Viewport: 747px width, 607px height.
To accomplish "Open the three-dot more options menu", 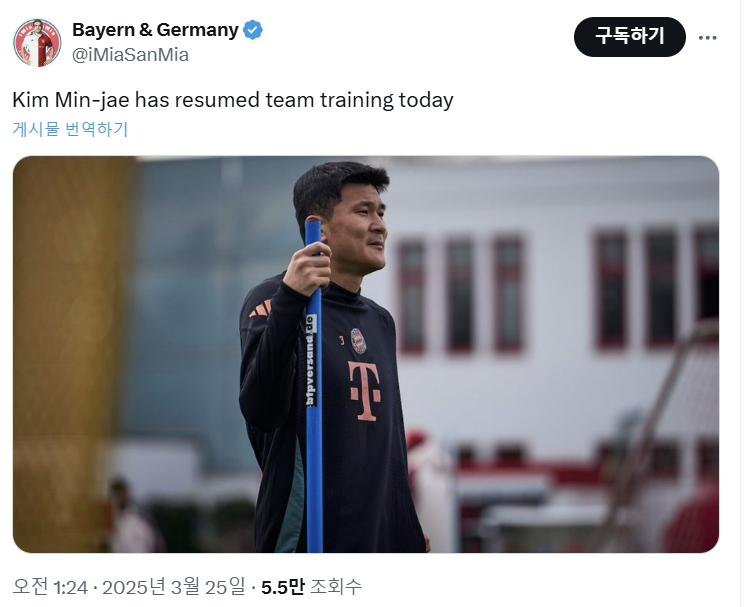I will [x=707, y=38].
